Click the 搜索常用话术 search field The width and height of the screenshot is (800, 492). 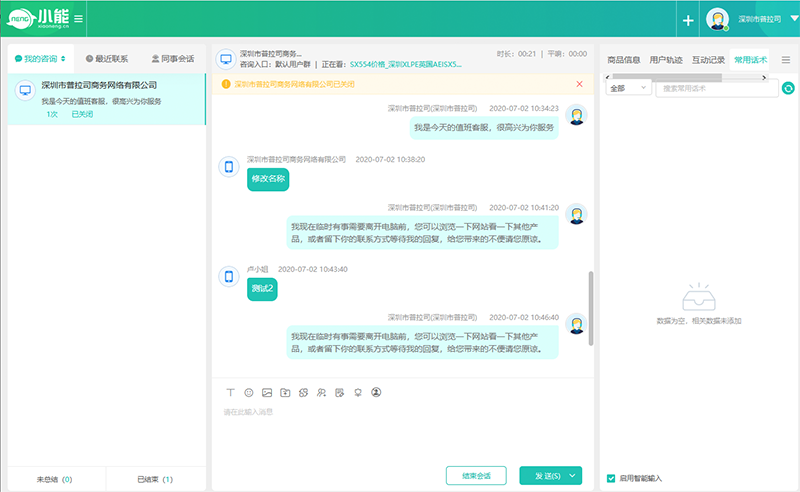click(716, 89)
